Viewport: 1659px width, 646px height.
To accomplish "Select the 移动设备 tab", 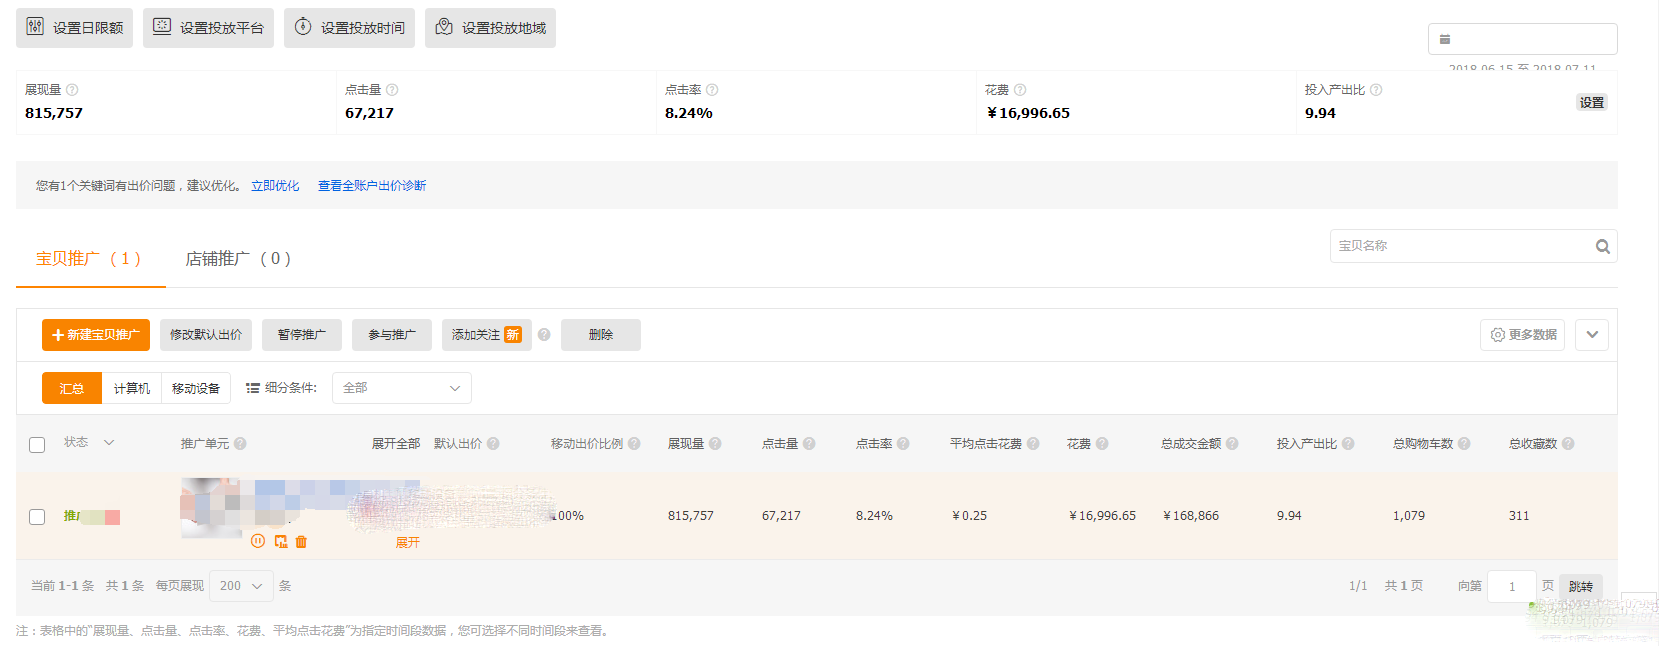I will pyautogui.click(x=196, y=388).
